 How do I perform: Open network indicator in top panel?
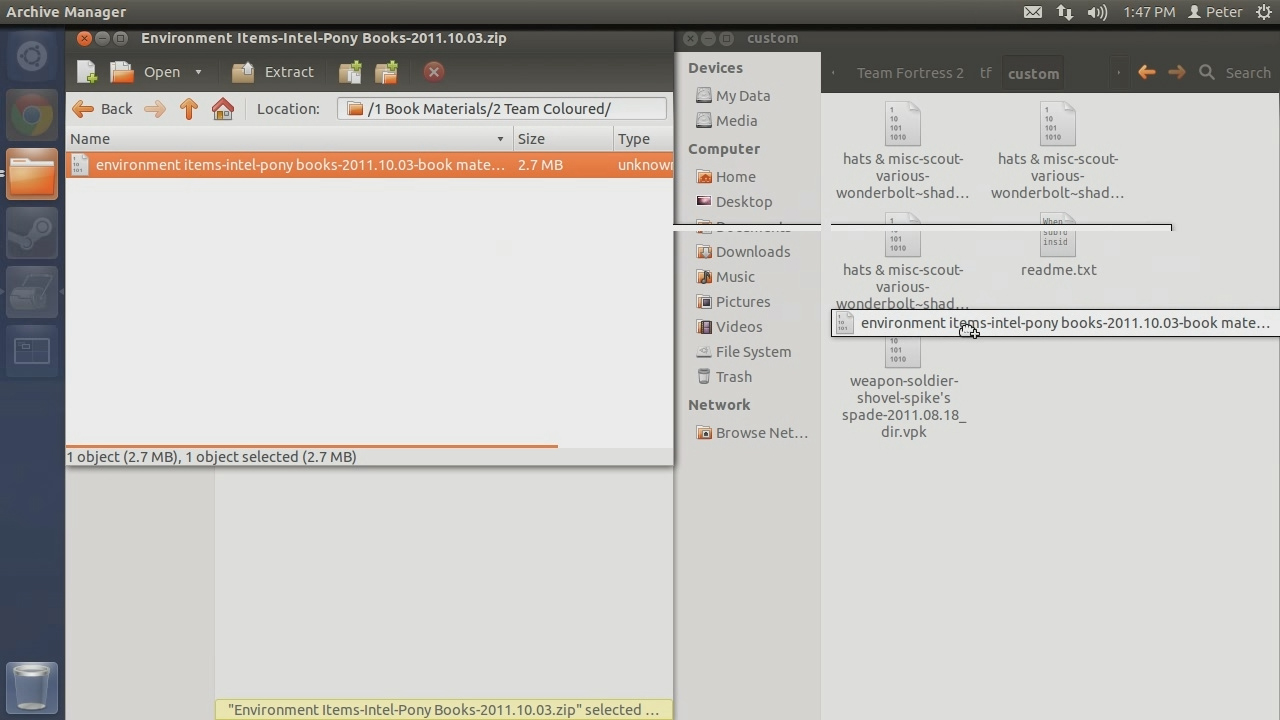coord(1065,12)
